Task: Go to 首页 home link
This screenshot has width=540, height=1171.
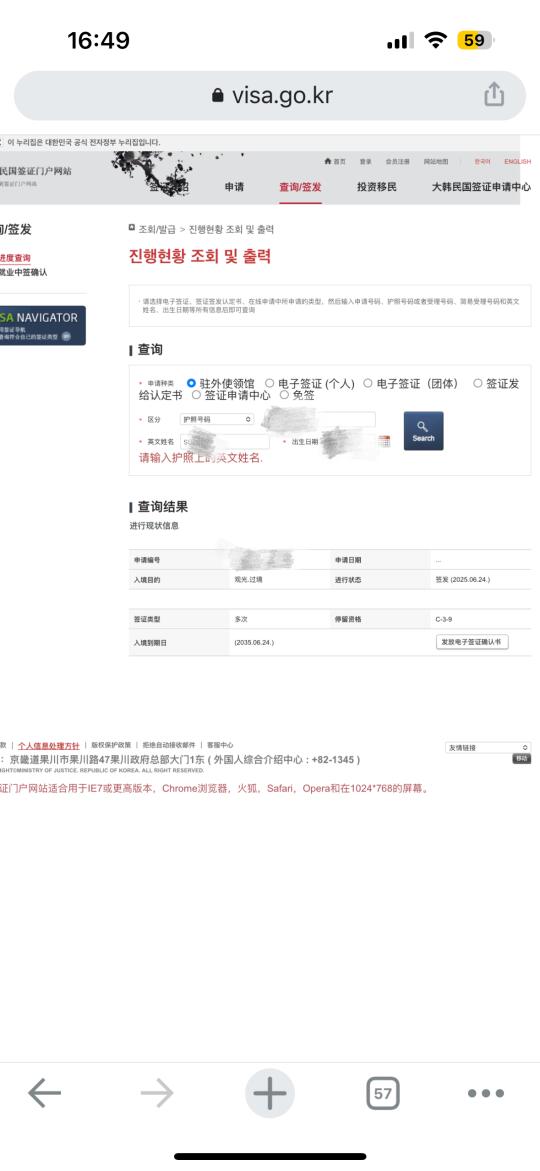Action: pyautogui.click(x=335, y=161)
